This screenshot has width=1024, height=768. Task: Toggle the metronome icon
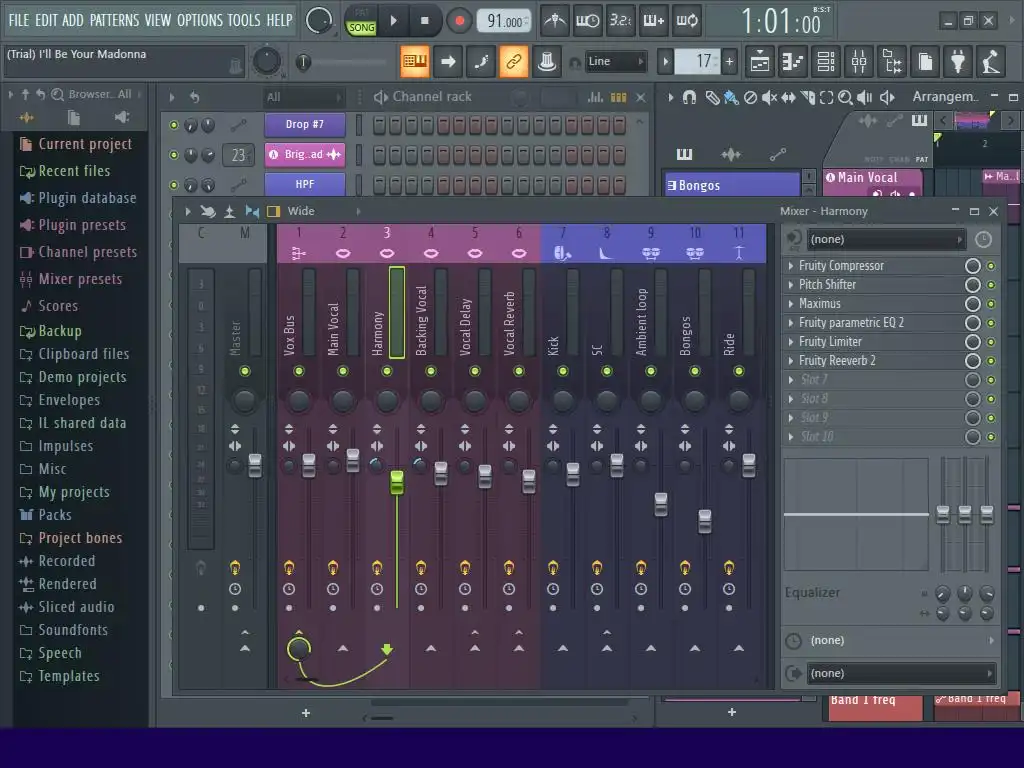coord(555,21)
